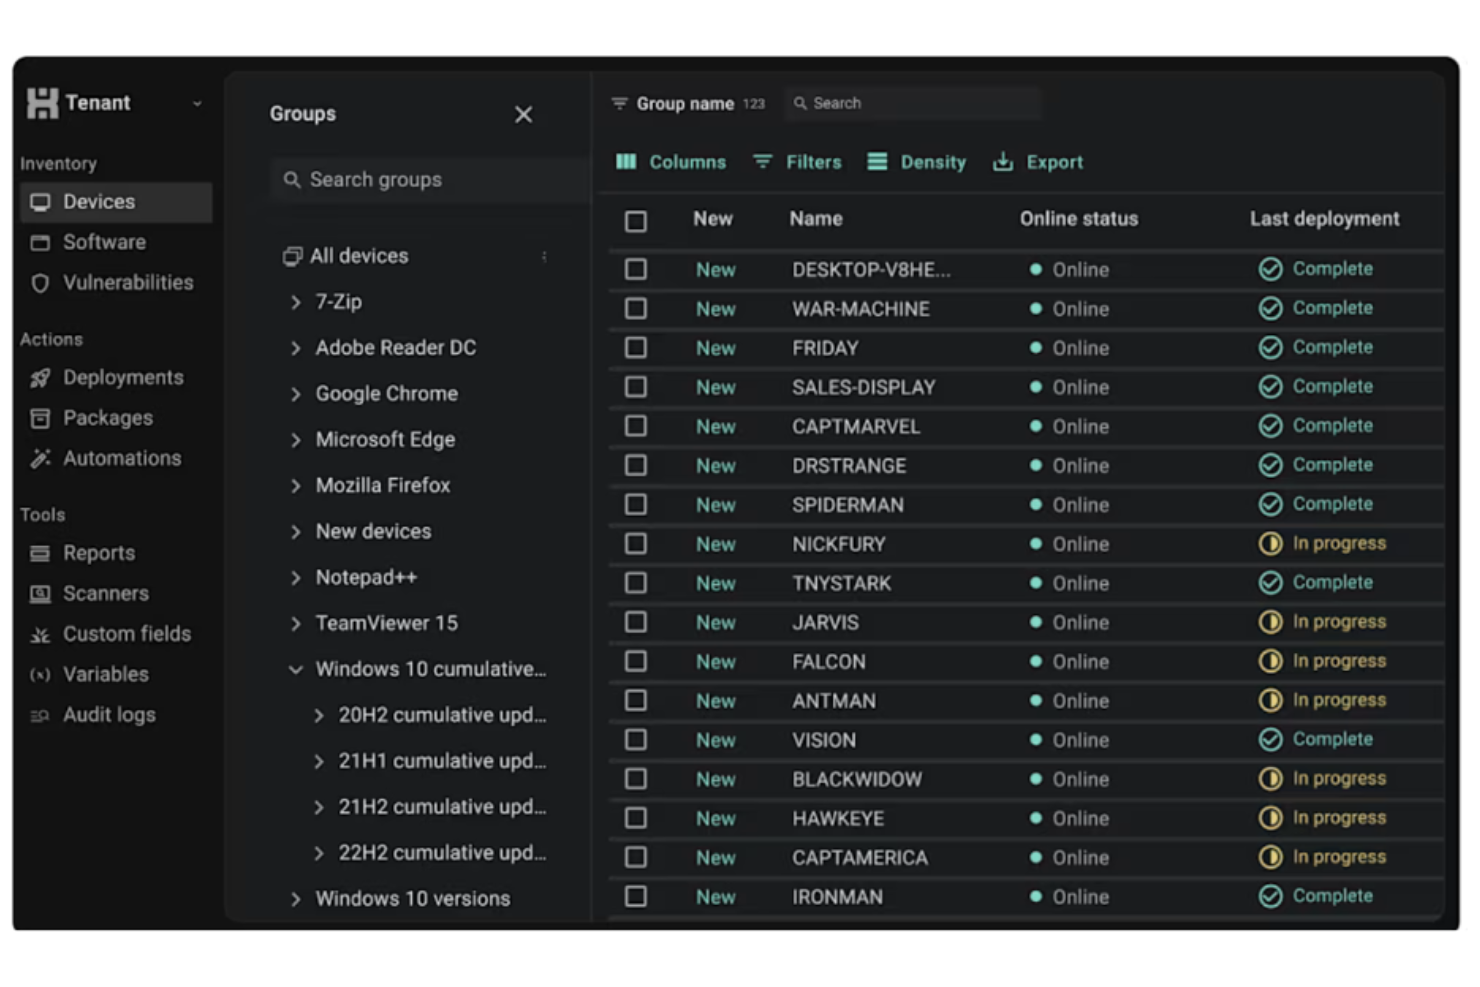Viewport: 1480px width, 987px height.
Task: Select the header checkbox to pick all devices
Action: coord(636,221)
